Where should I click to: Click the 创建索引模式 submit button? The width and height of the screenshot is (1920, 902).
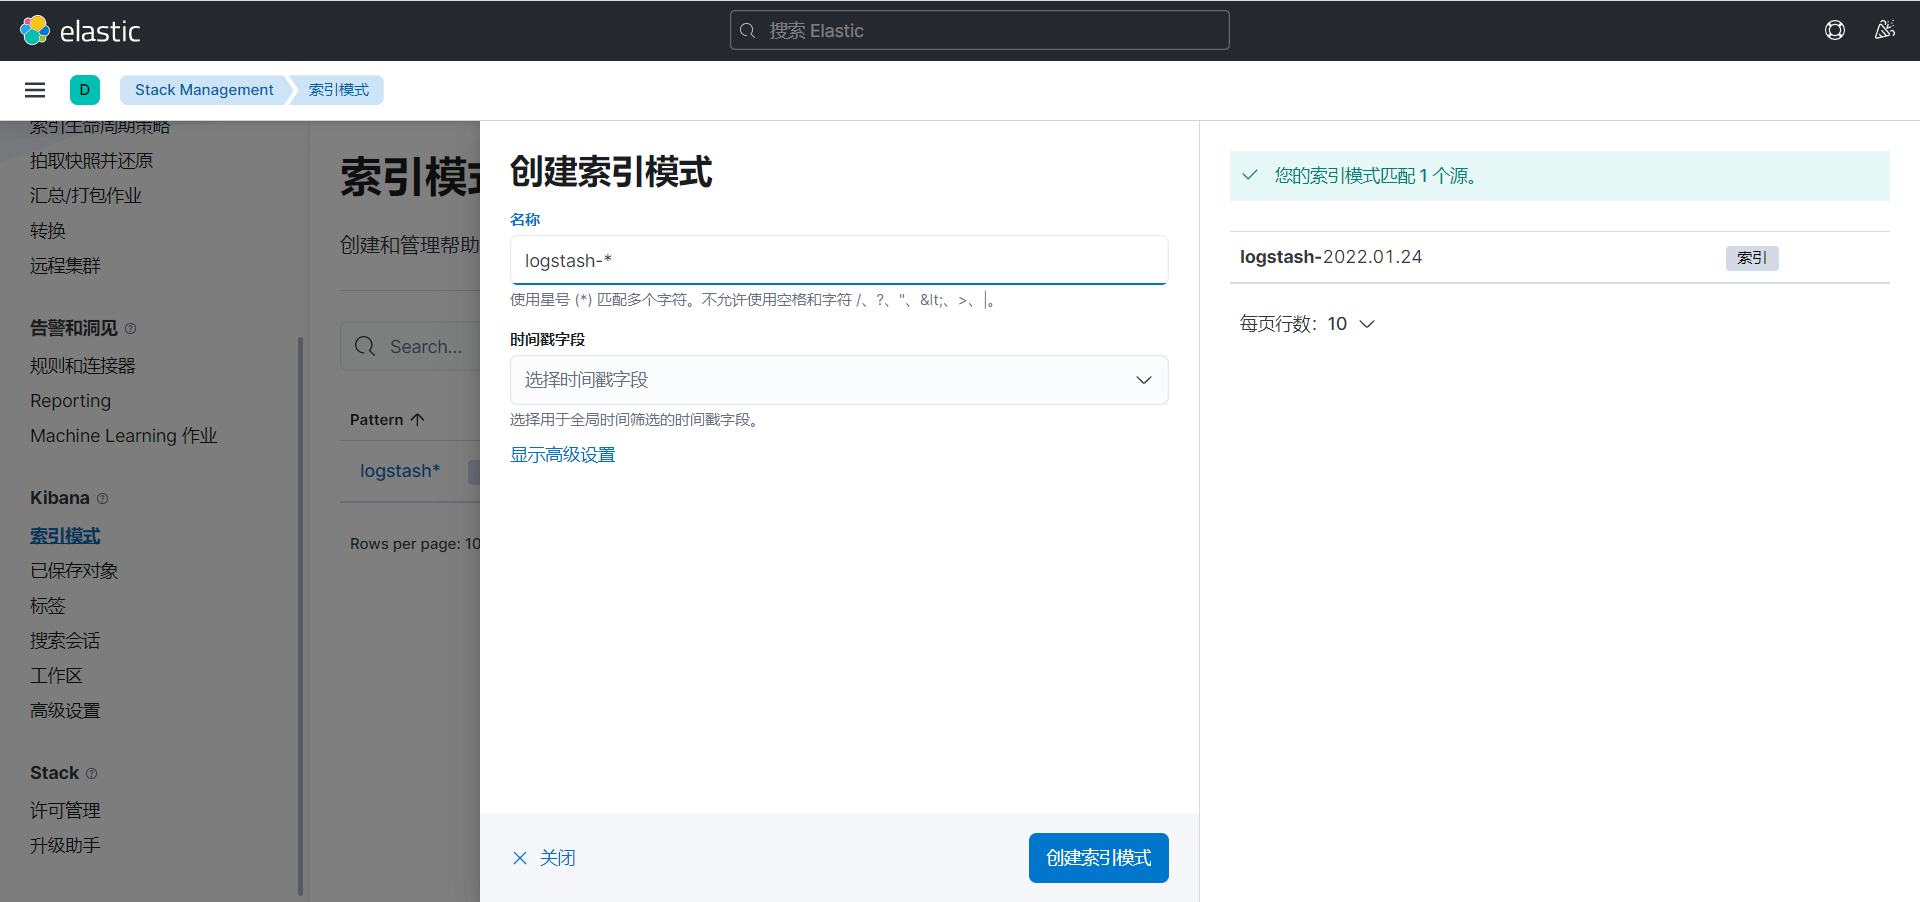click(1098, 858)
